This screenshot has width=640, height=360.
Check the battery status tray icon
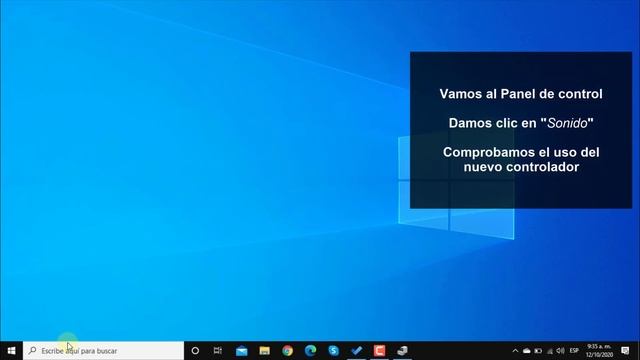tap(538, 351)
